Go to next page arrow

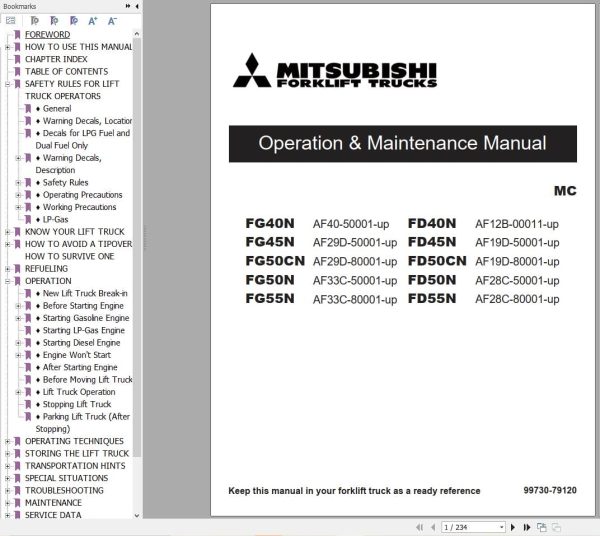point(513,527)
